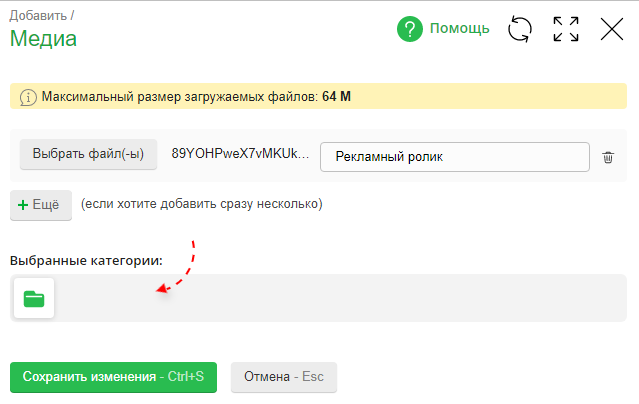Click the 64 M maximum size text
Image resolution: width=639 pixels, height=404 pixels.
coord(336,97)
